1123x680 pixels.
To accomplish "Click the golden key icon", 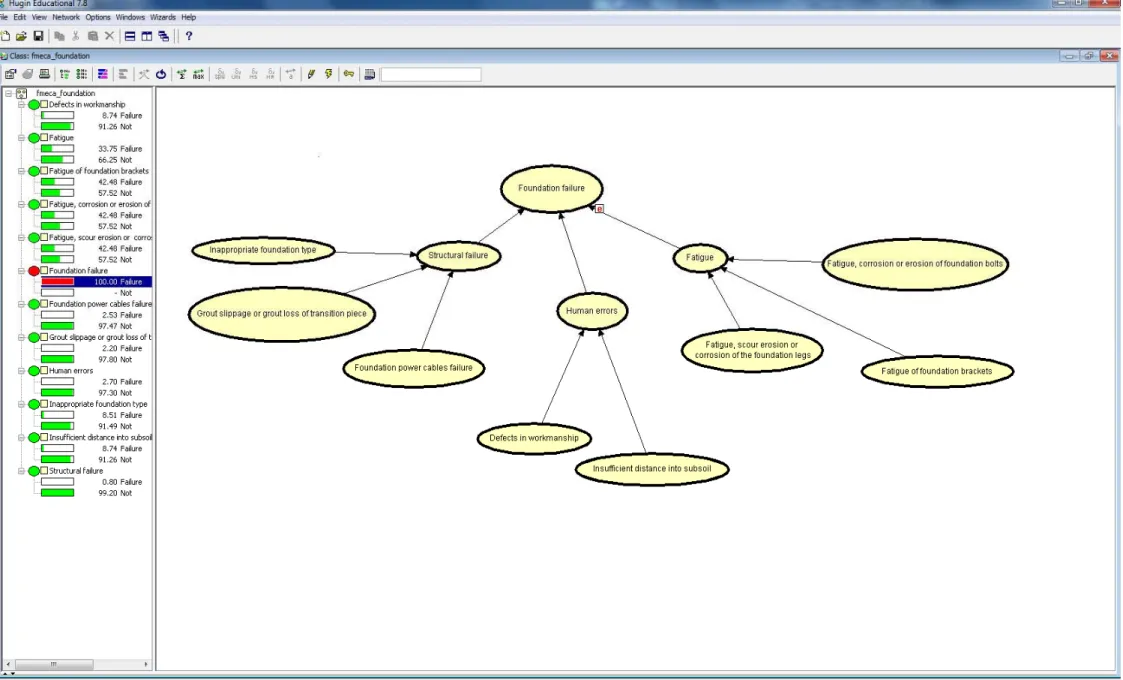I will coord(349,74).
